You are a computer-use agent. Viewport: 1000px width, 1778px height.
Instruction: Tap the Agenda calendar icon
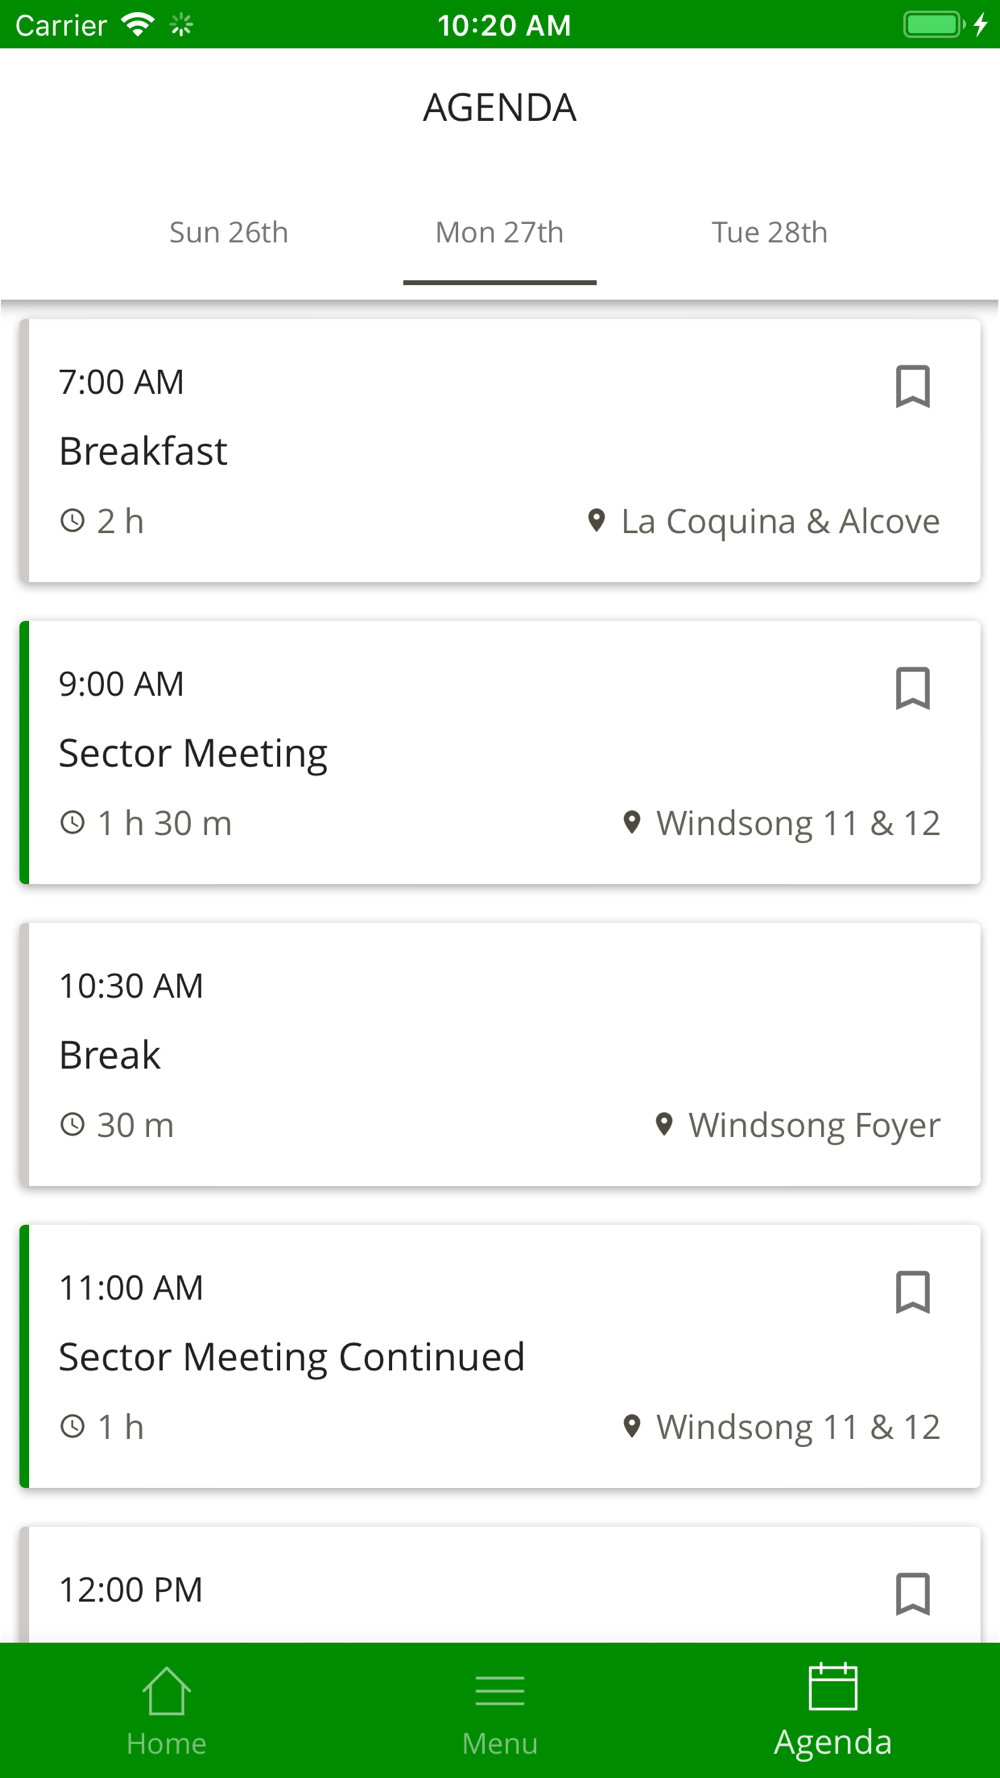click(x=832, y=1688)
